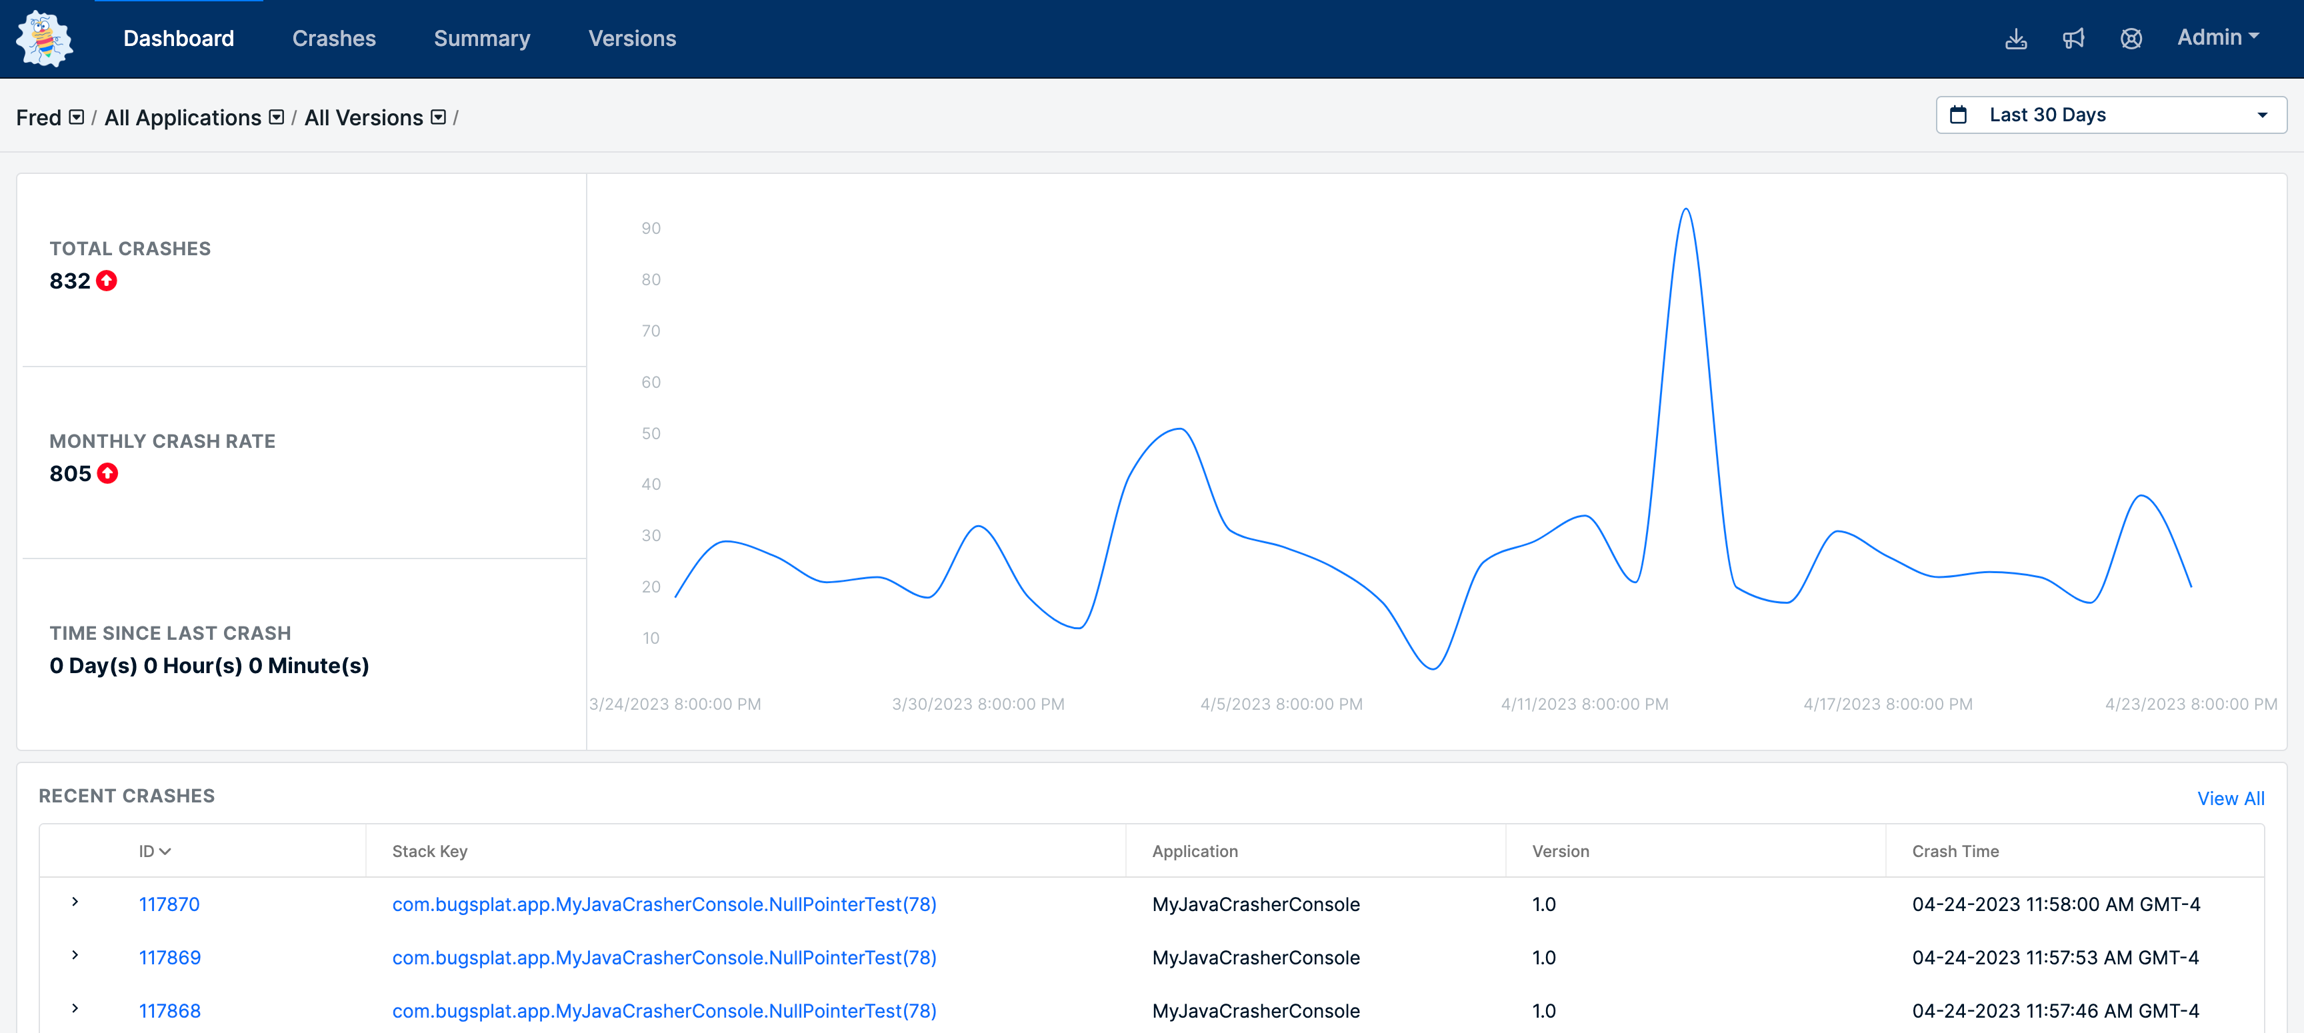Open the Versions tab
The image size is (2304, 1033).
point(632,39)
